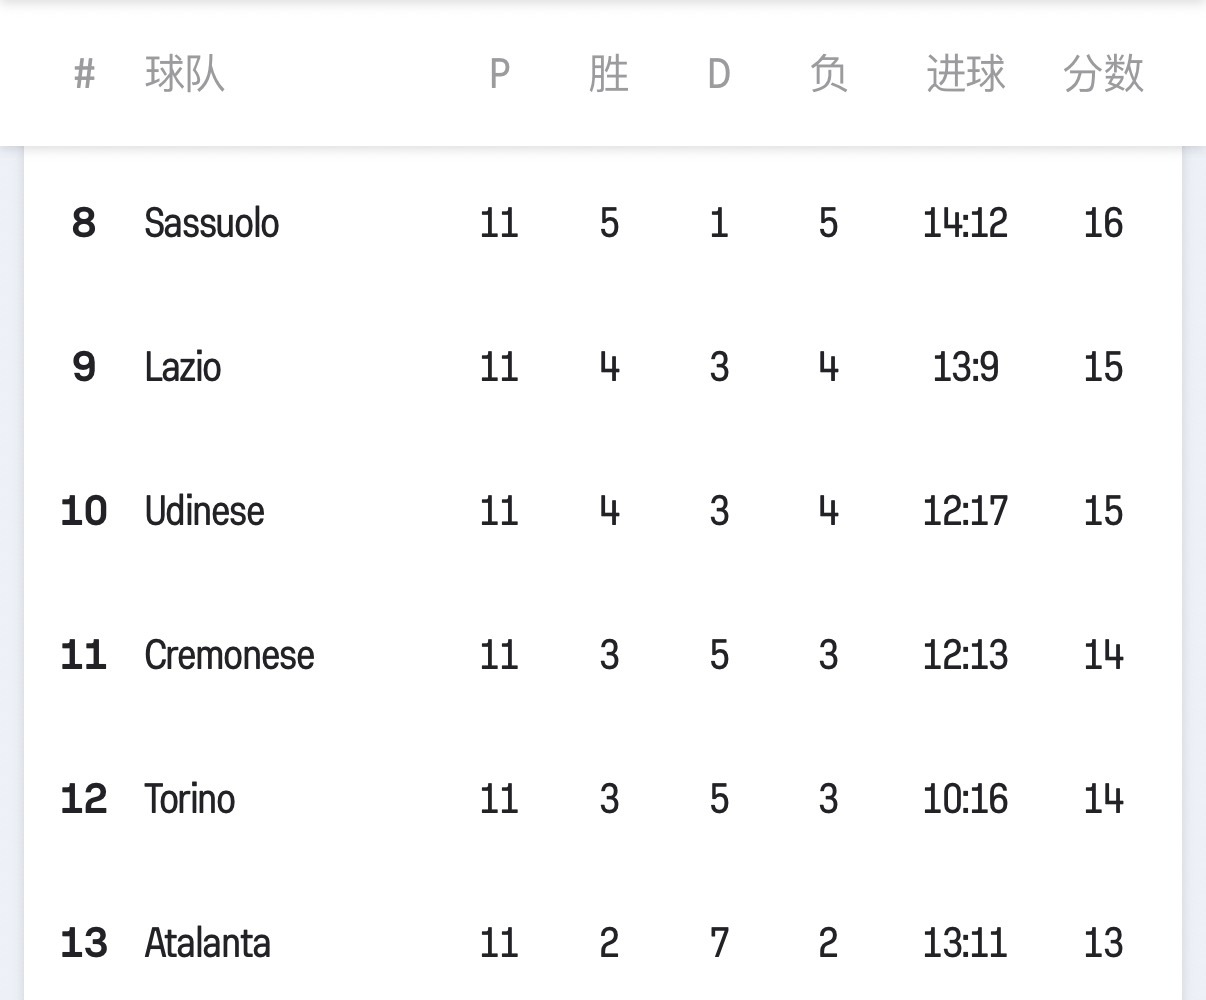Click the 负 column header

tap(828, 74)
